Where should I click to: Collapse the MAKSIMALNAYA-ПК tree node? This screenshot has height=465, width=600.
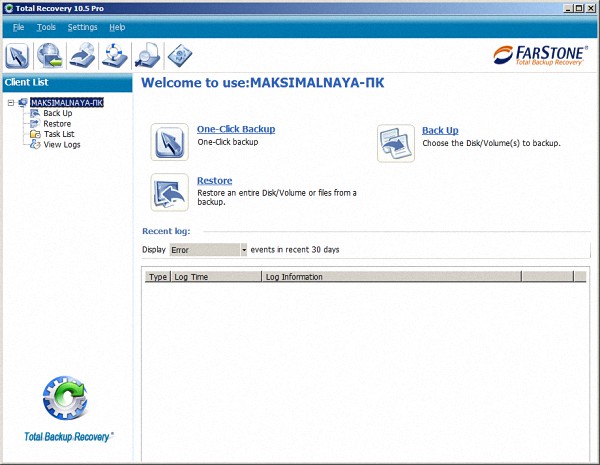(x=10, y=102)
